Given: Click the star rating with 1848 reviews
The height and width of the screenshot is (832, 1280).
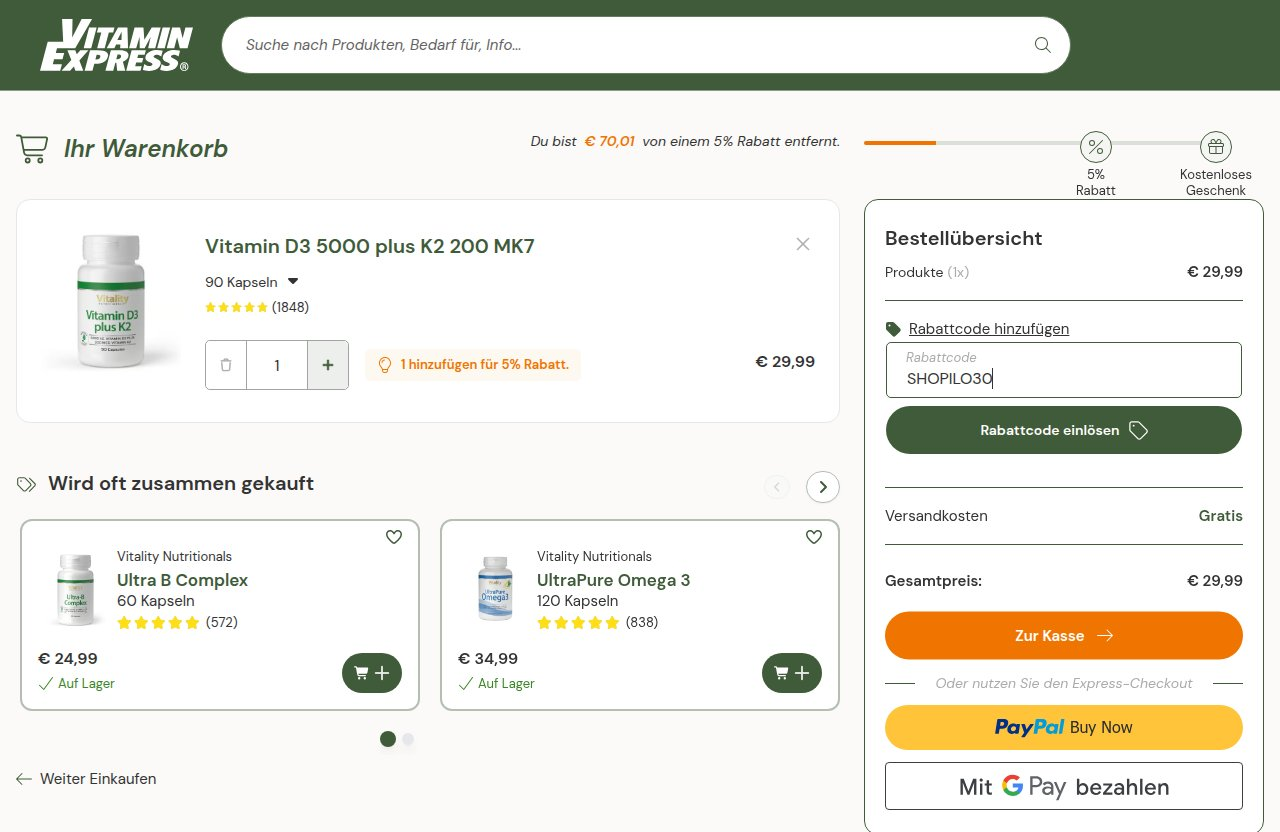Looking at the screenshot, I should point(257,307).
